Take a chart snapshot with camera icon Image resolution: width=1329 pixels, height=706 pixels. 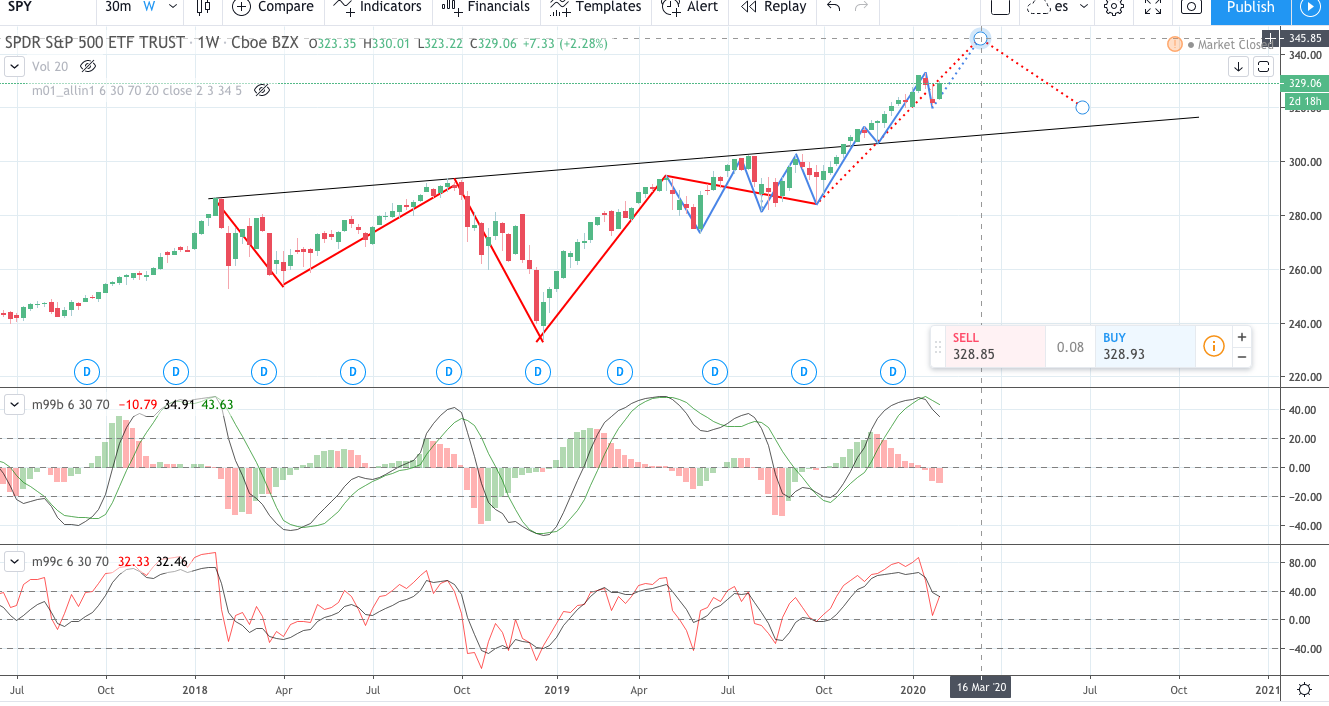[1190, 7]
